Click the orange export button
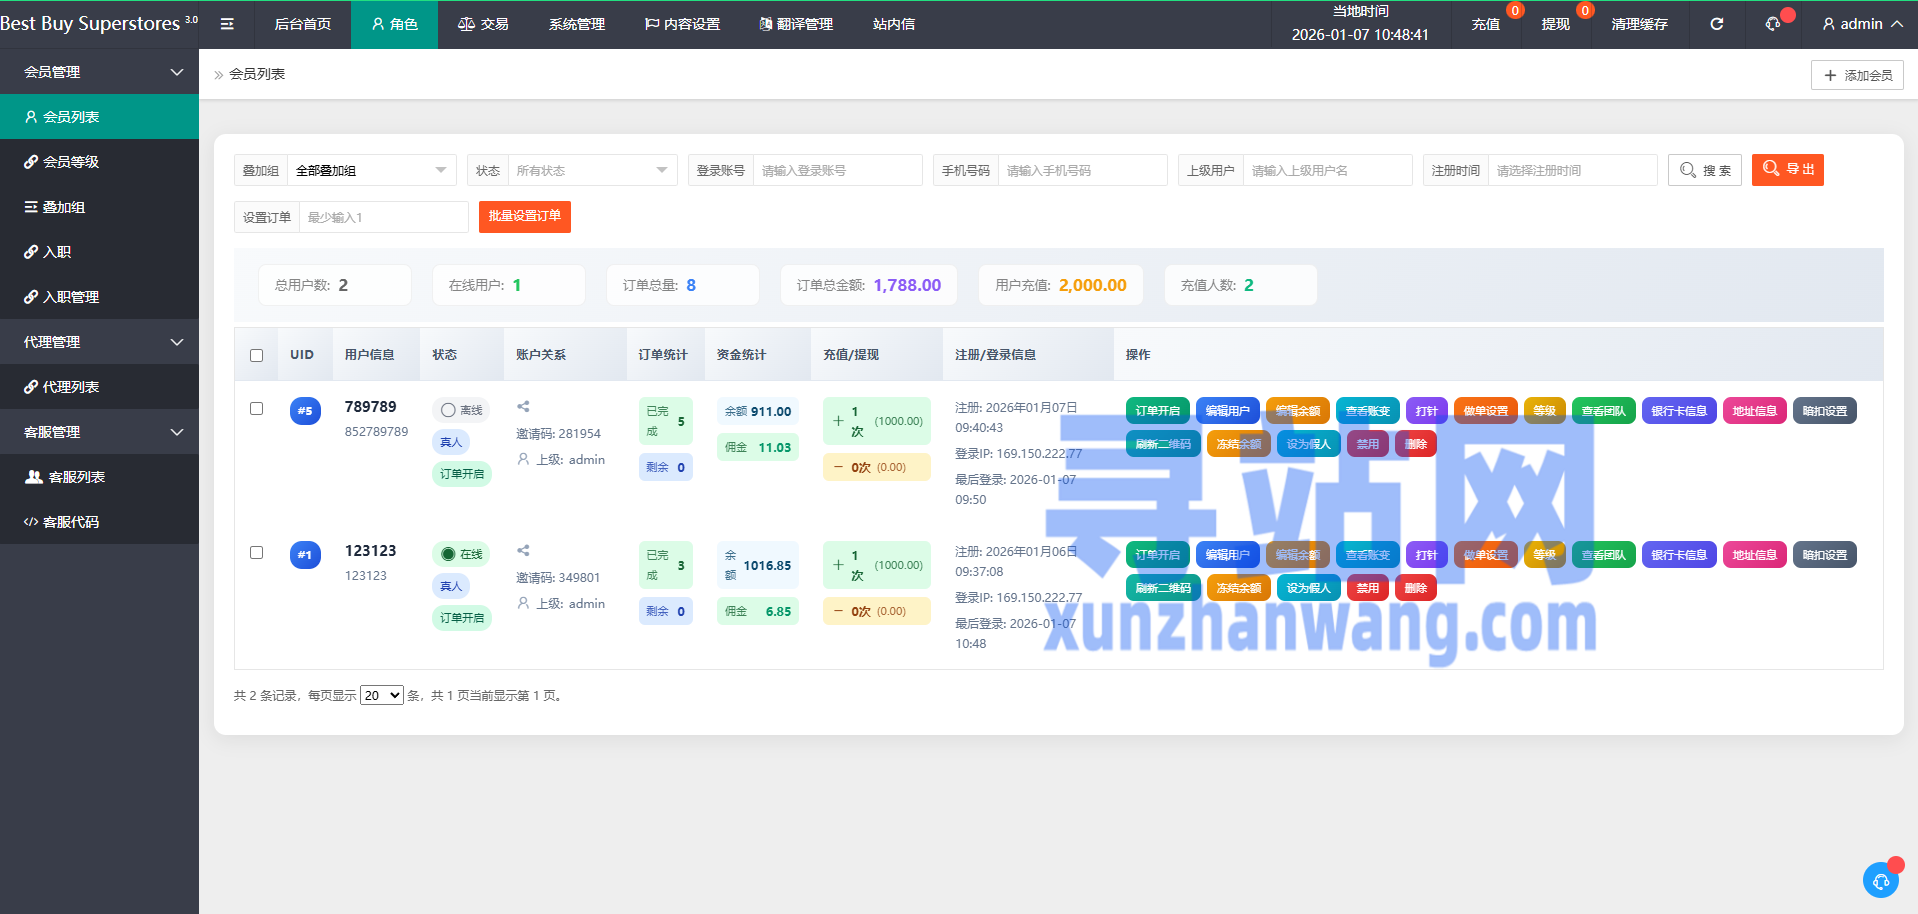This screenshot has width=1918, height=914. click(1787, 170)
